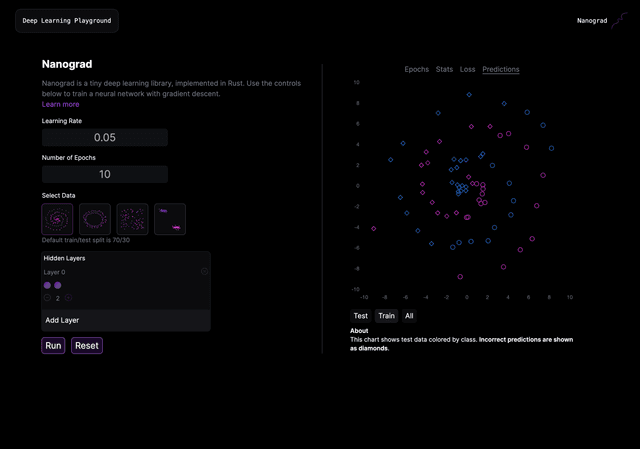Click the Nanograd logo icon in header
The image size is (640, 449).
click(x=622, y=20)
